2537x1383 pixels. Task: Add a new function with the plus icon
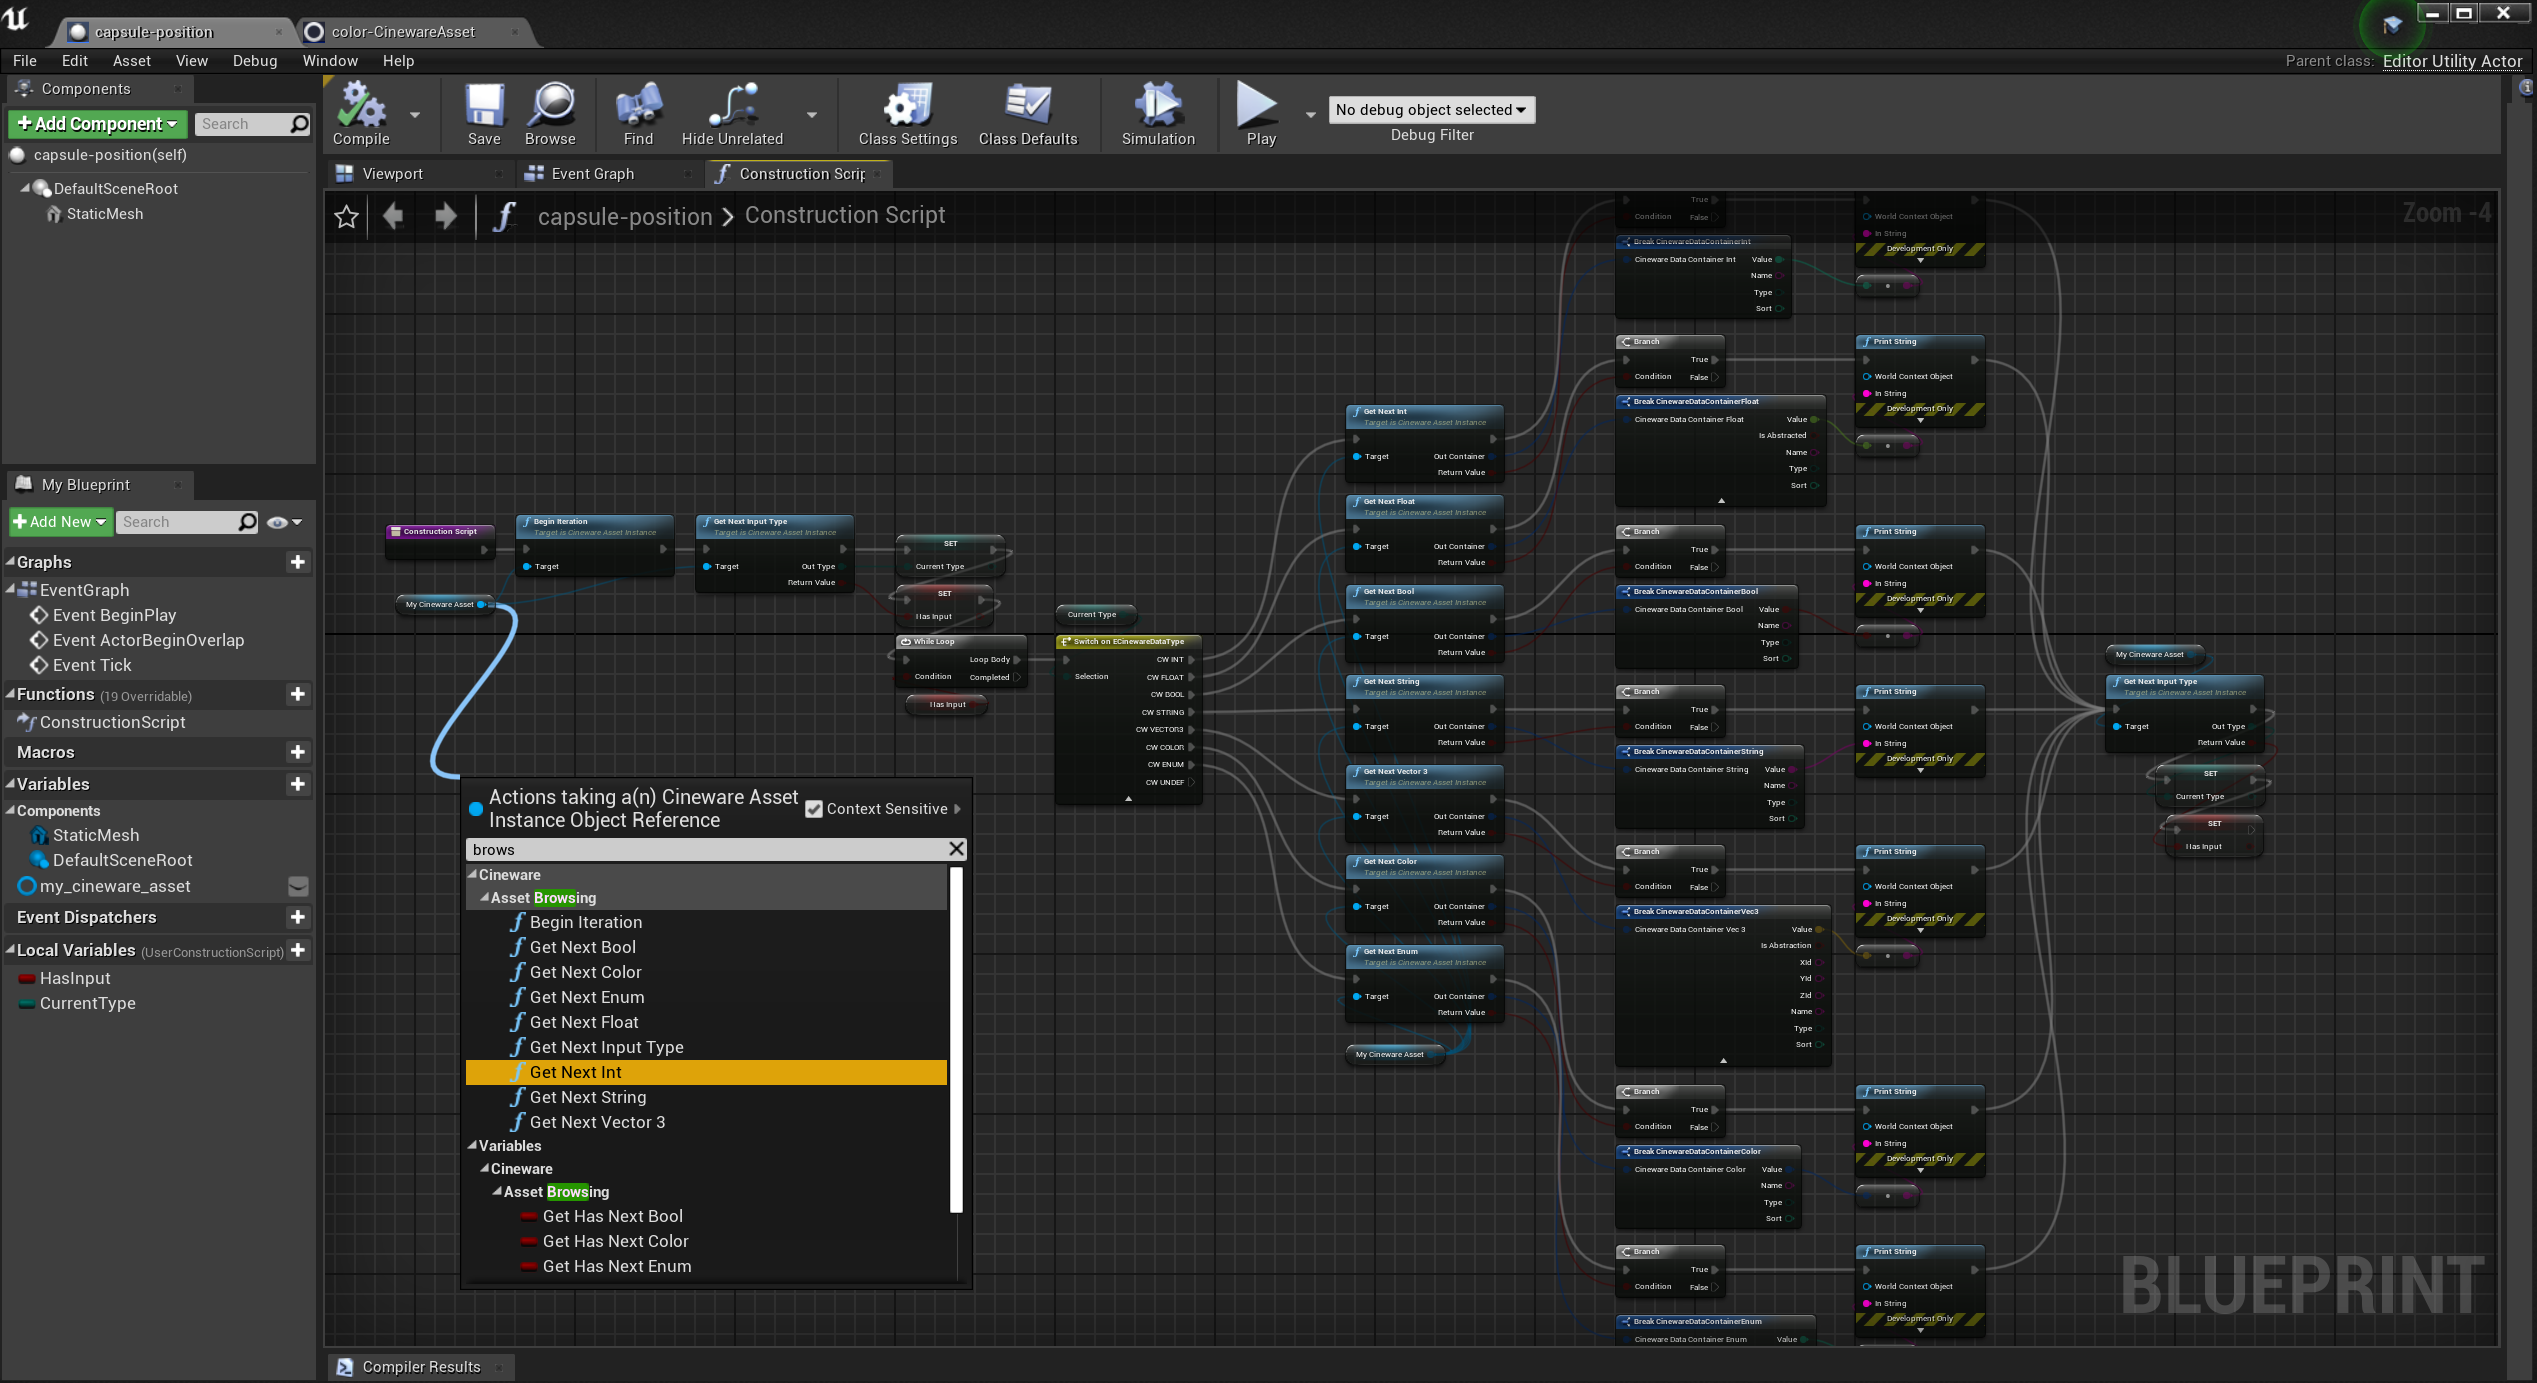(x=297, y=694)
